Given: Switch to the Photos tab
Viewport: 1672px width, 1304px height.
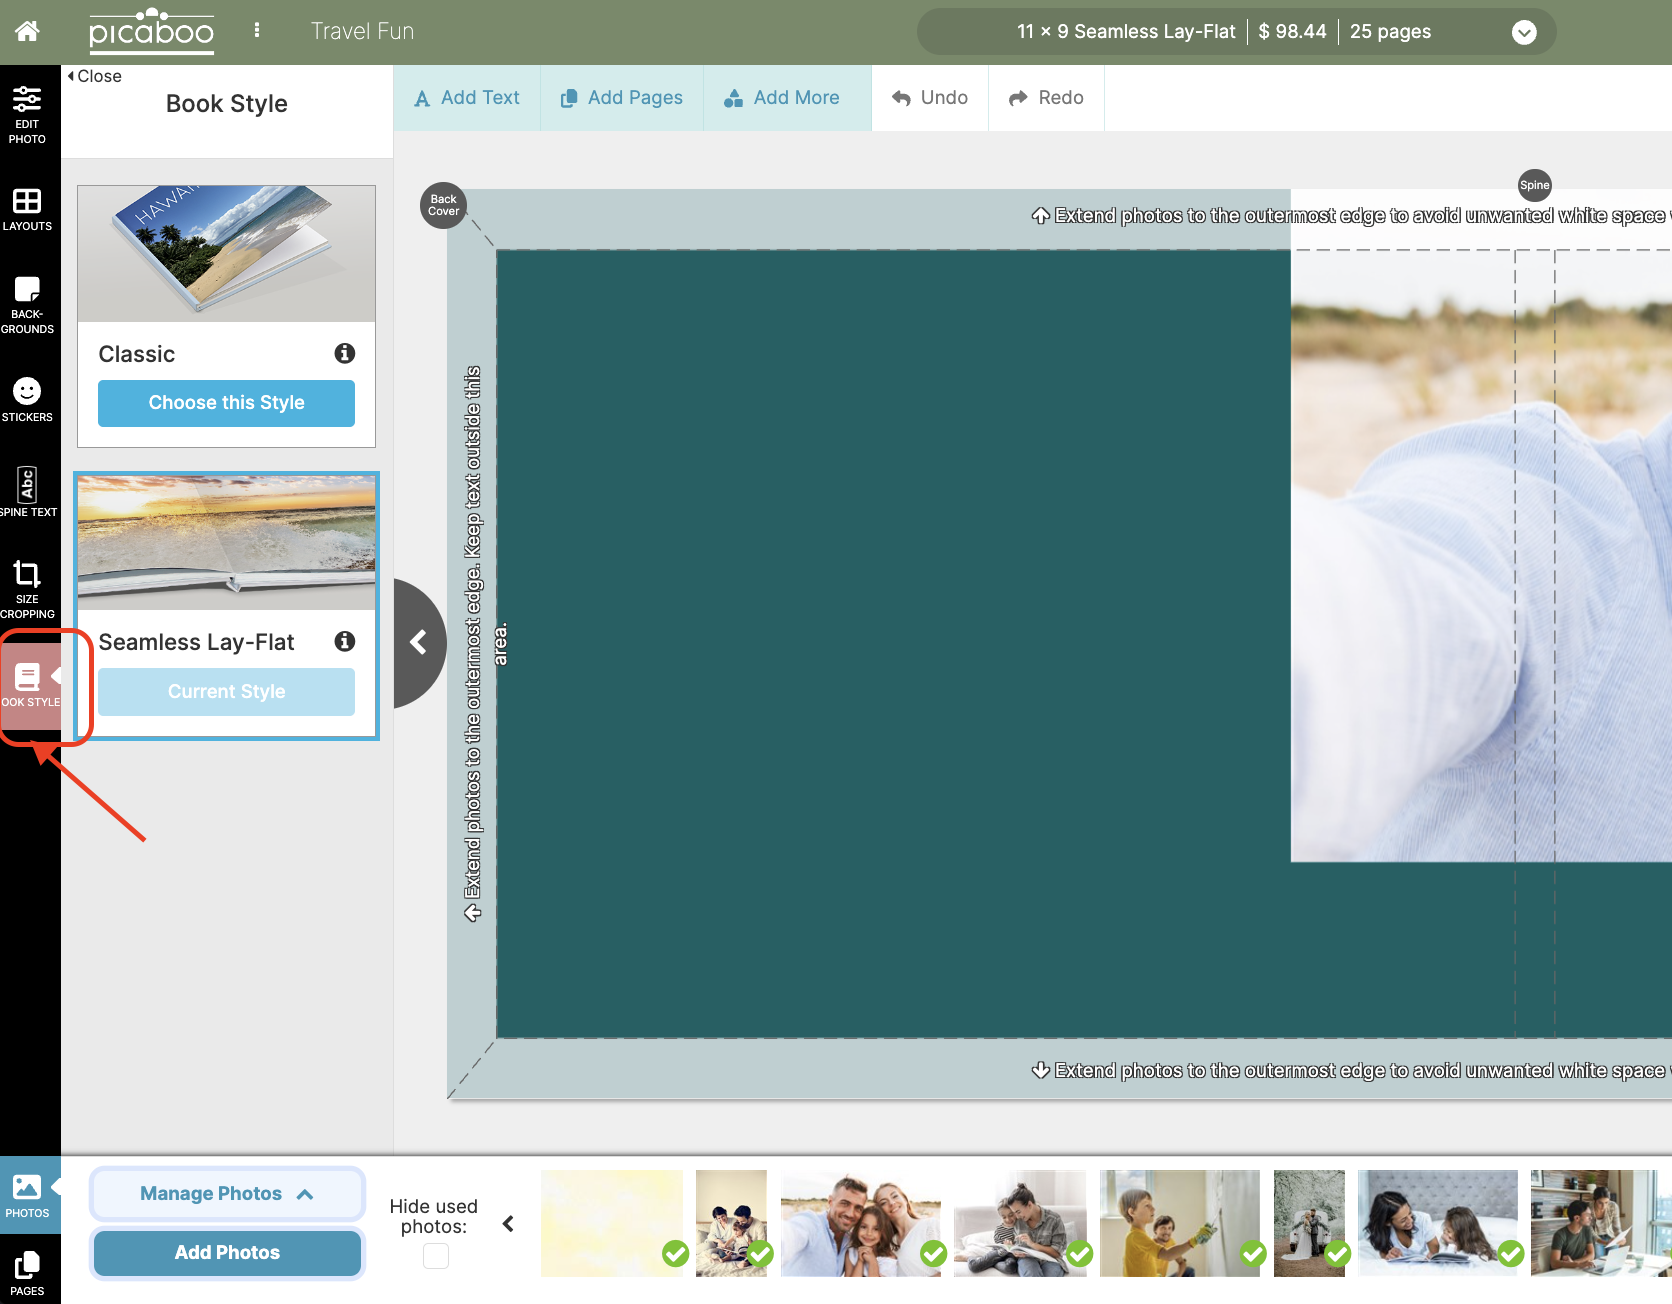Looking at the screenshot, I should tap(28, 1195).
